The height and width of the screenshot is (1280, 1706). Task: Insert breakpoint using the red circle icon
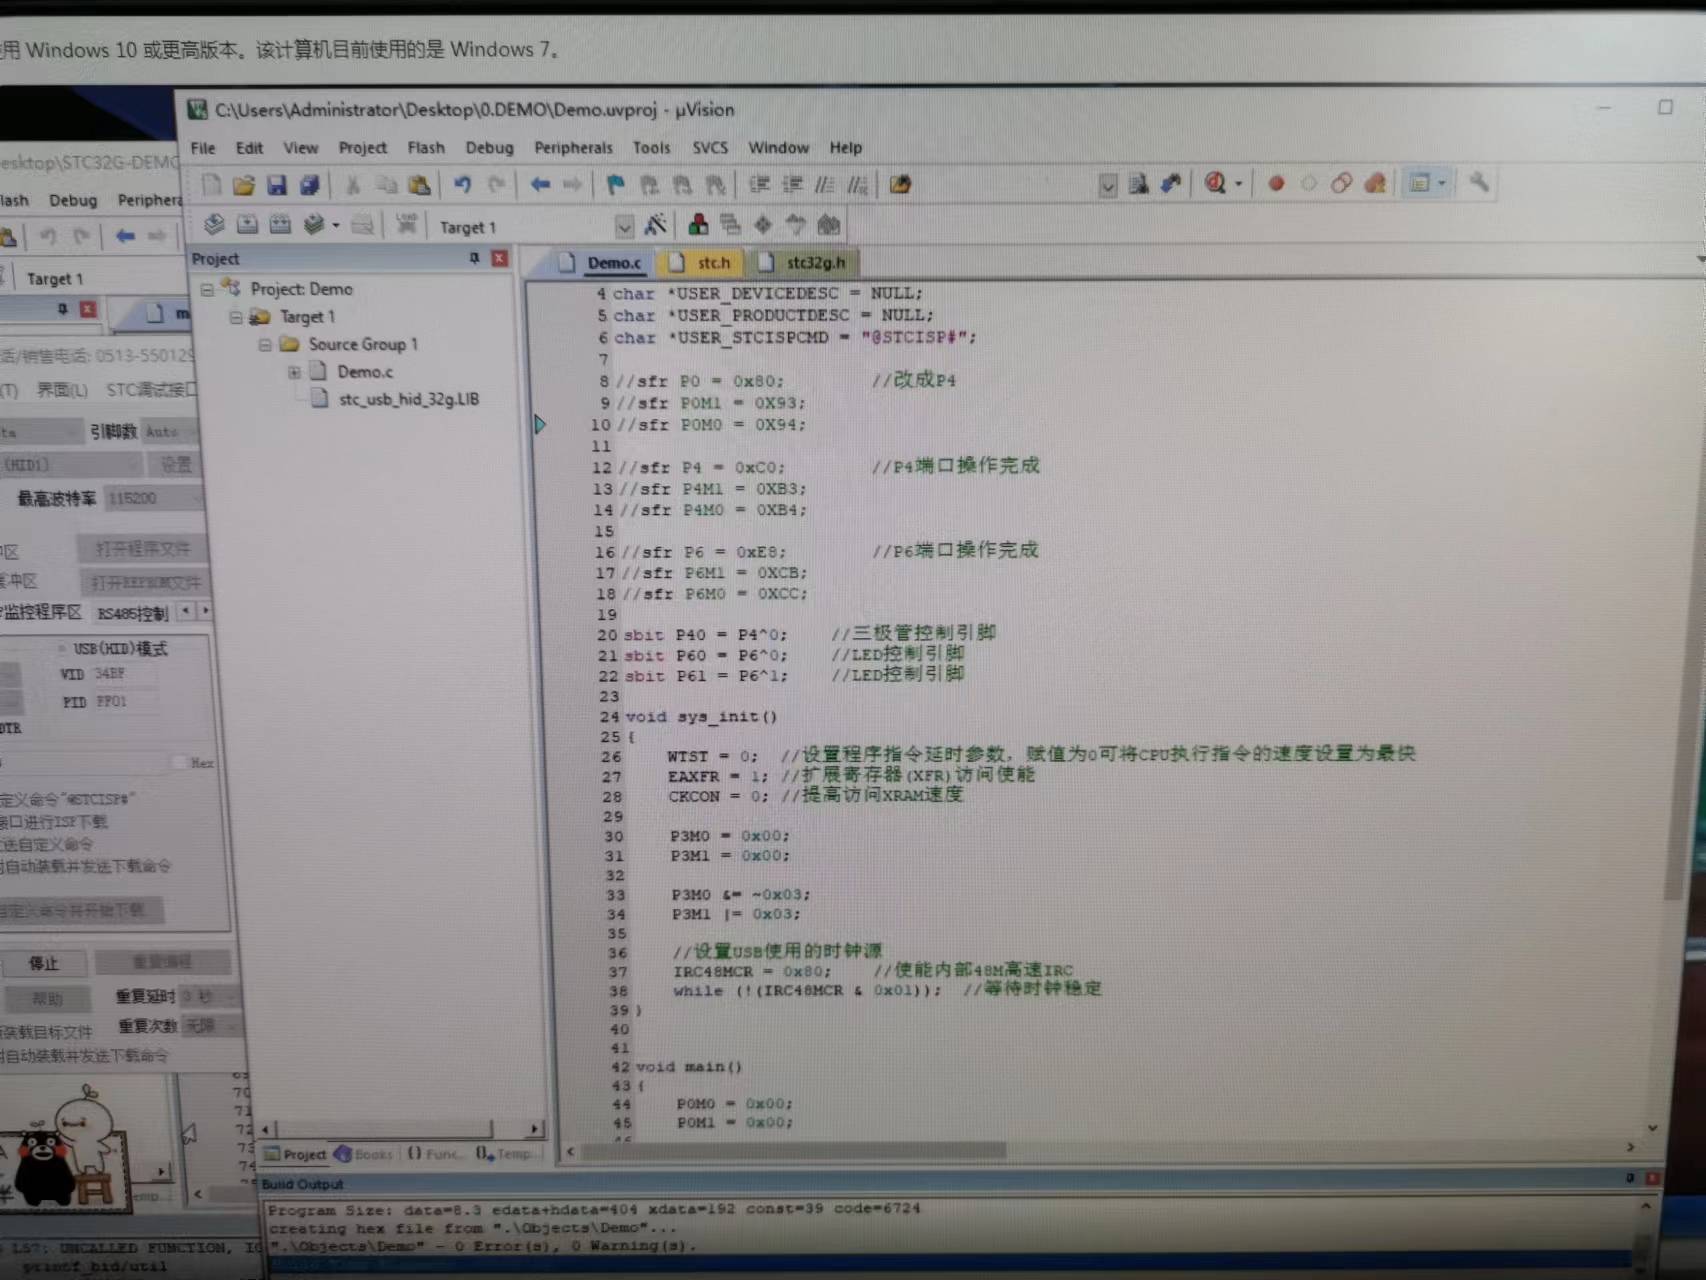pos(1276,183)
